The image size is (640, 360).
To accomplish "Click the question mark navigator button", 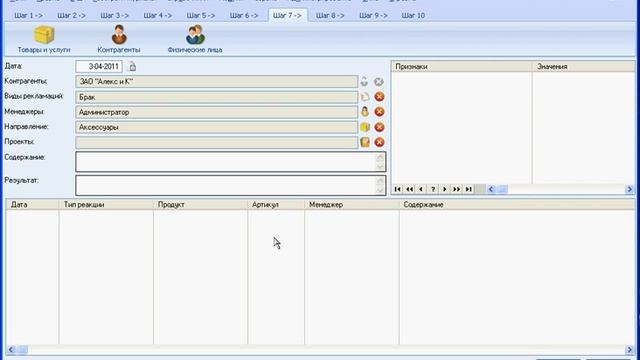I will coord(433,189).
